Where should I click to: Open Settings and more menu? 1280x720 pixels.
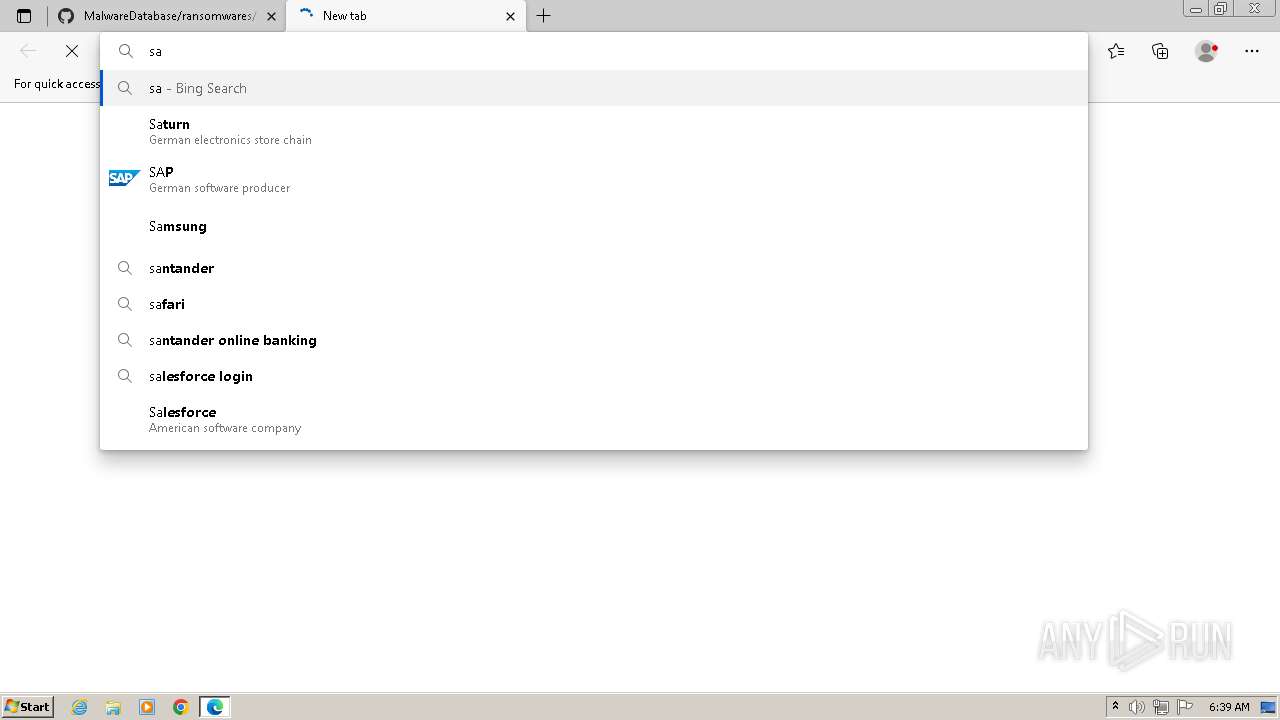pos(1252,51)
